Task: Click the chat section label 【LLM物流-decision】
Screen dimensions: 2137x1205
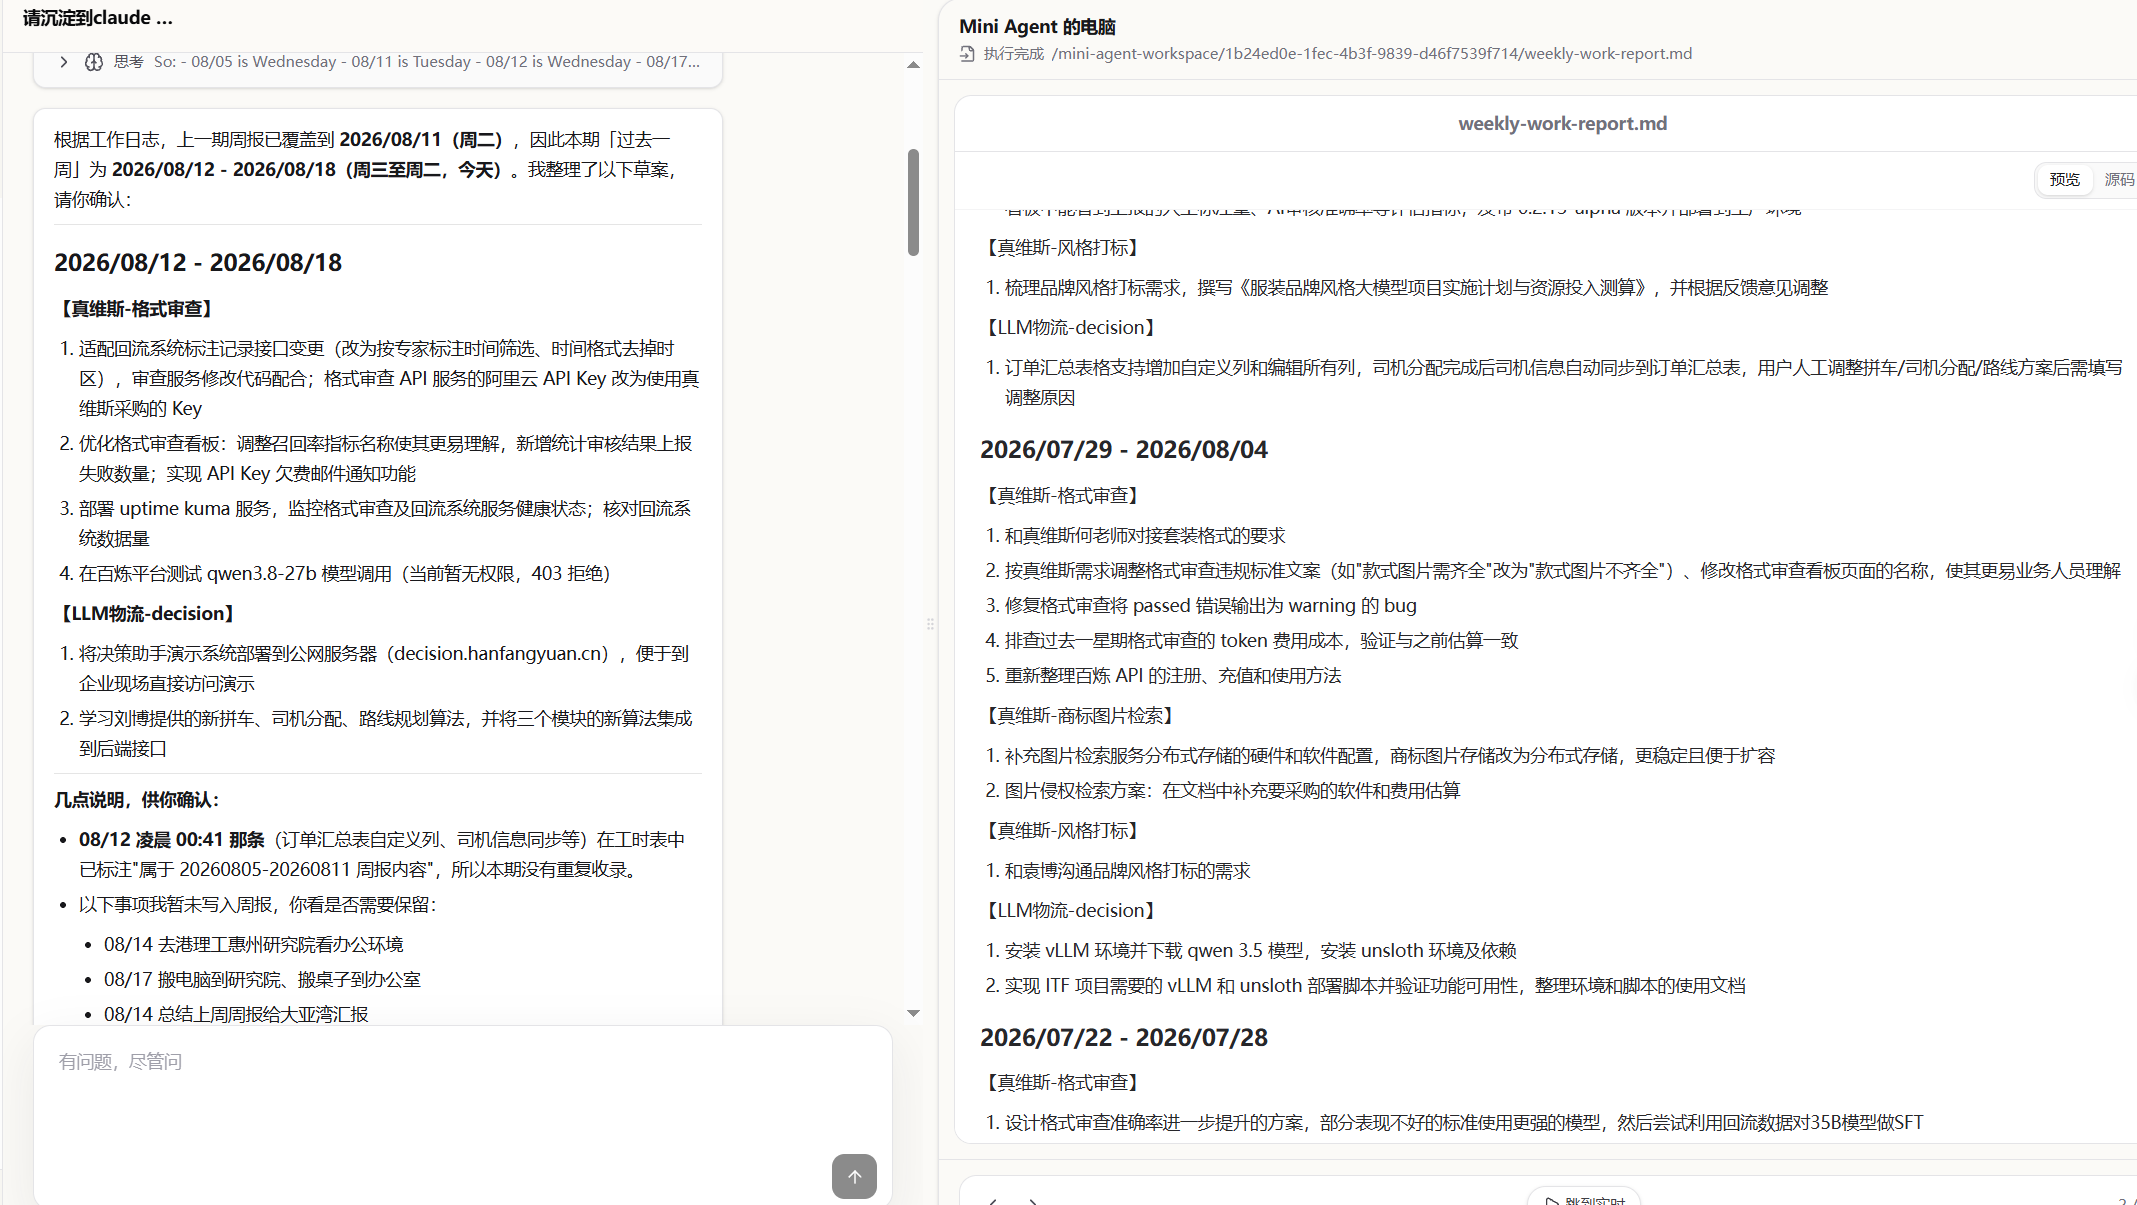Action: click(x=148, y=614)
